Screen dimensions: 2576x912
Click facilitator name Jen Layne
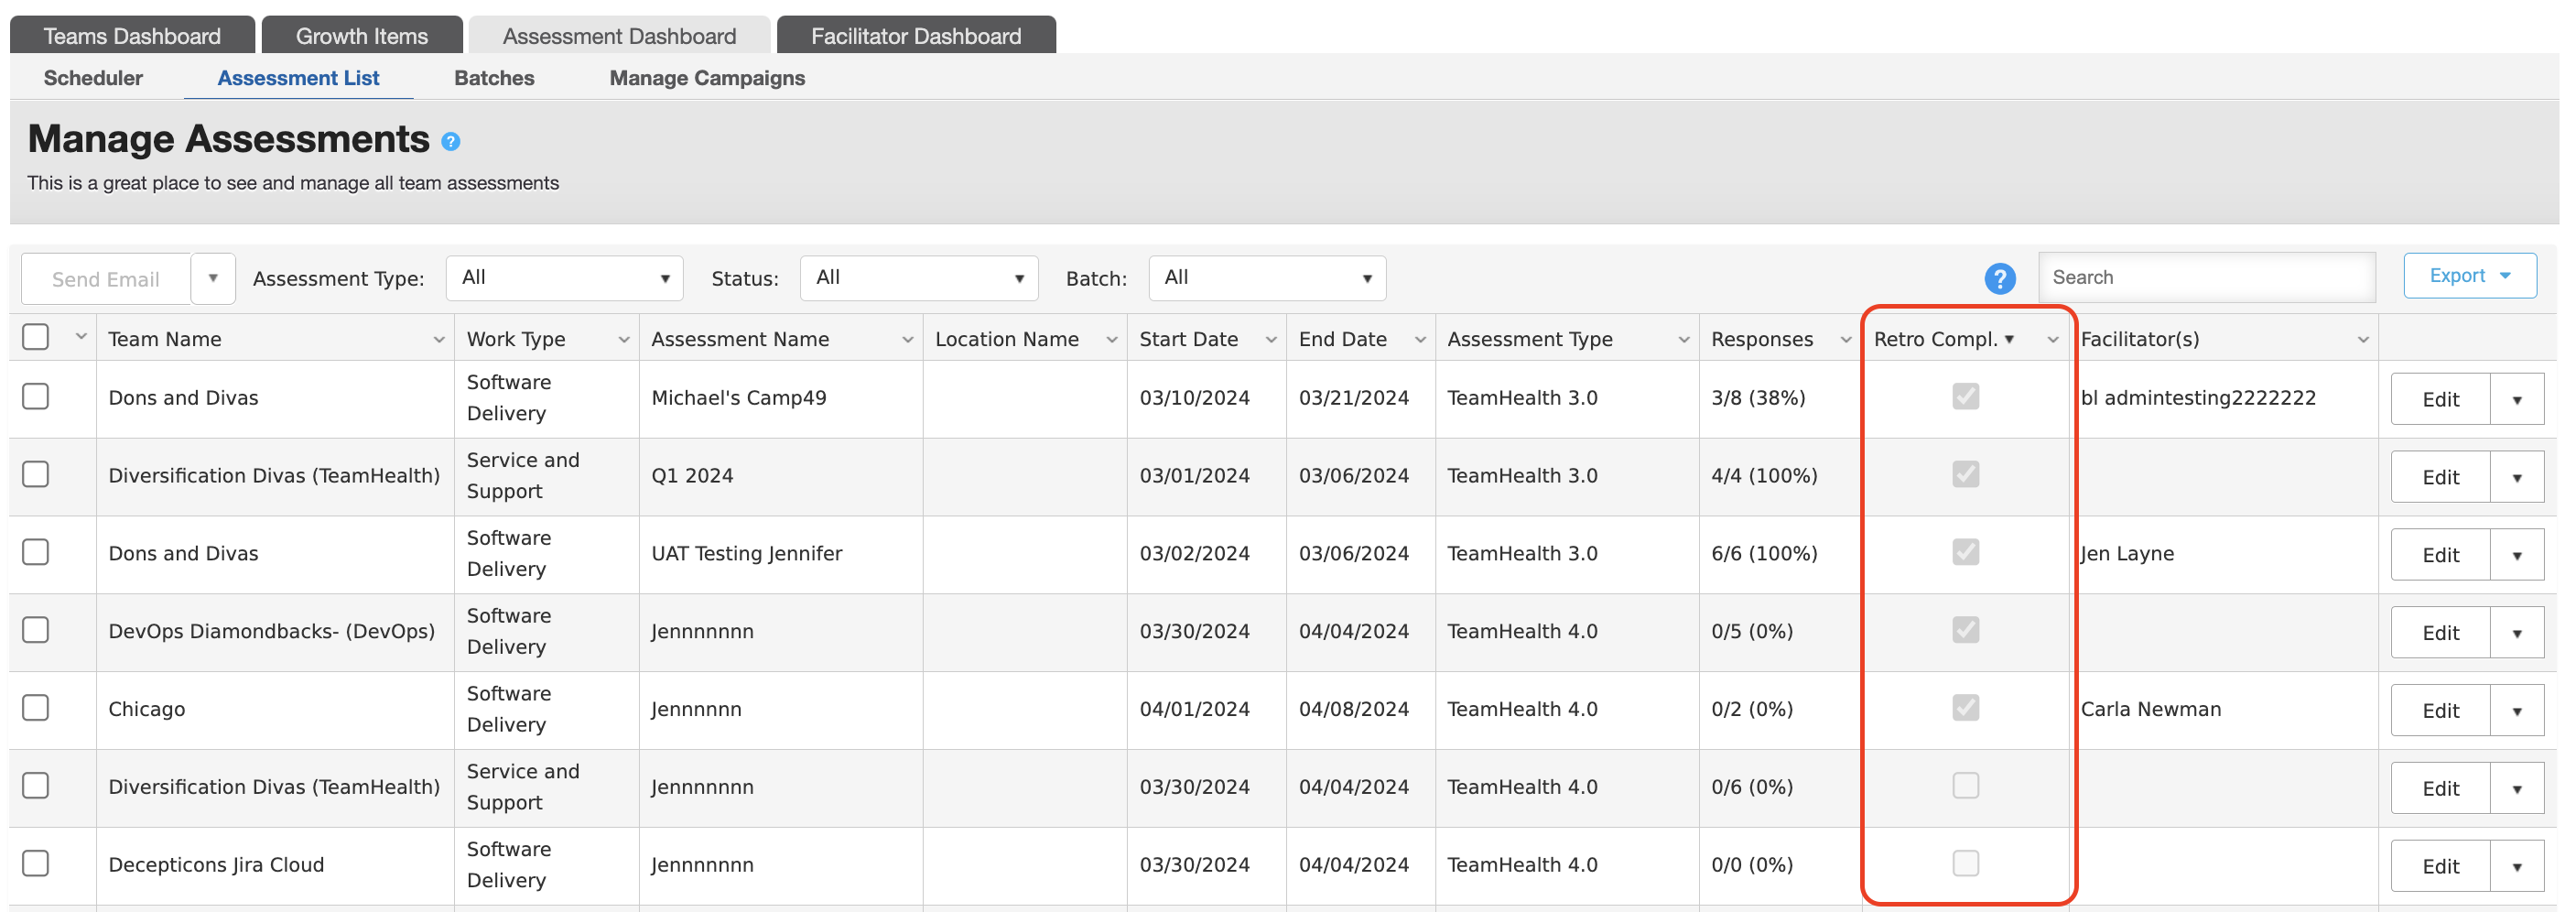(x=2127, y=553)
